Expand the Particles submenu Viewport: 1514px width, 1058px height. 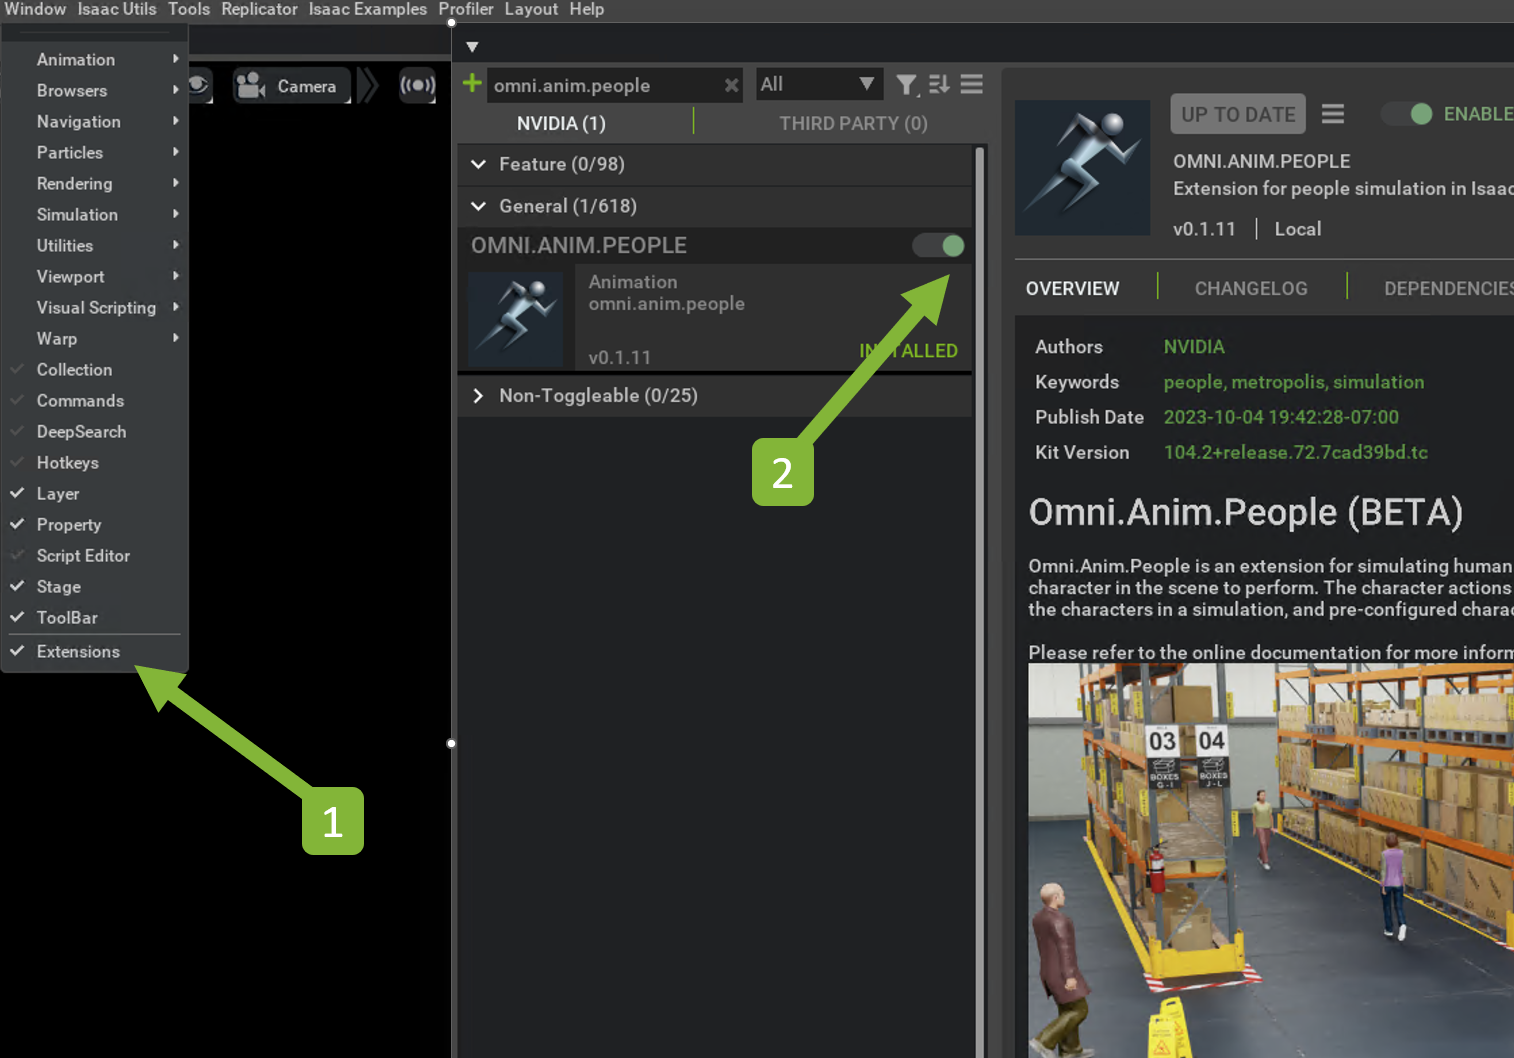[94, 153]
